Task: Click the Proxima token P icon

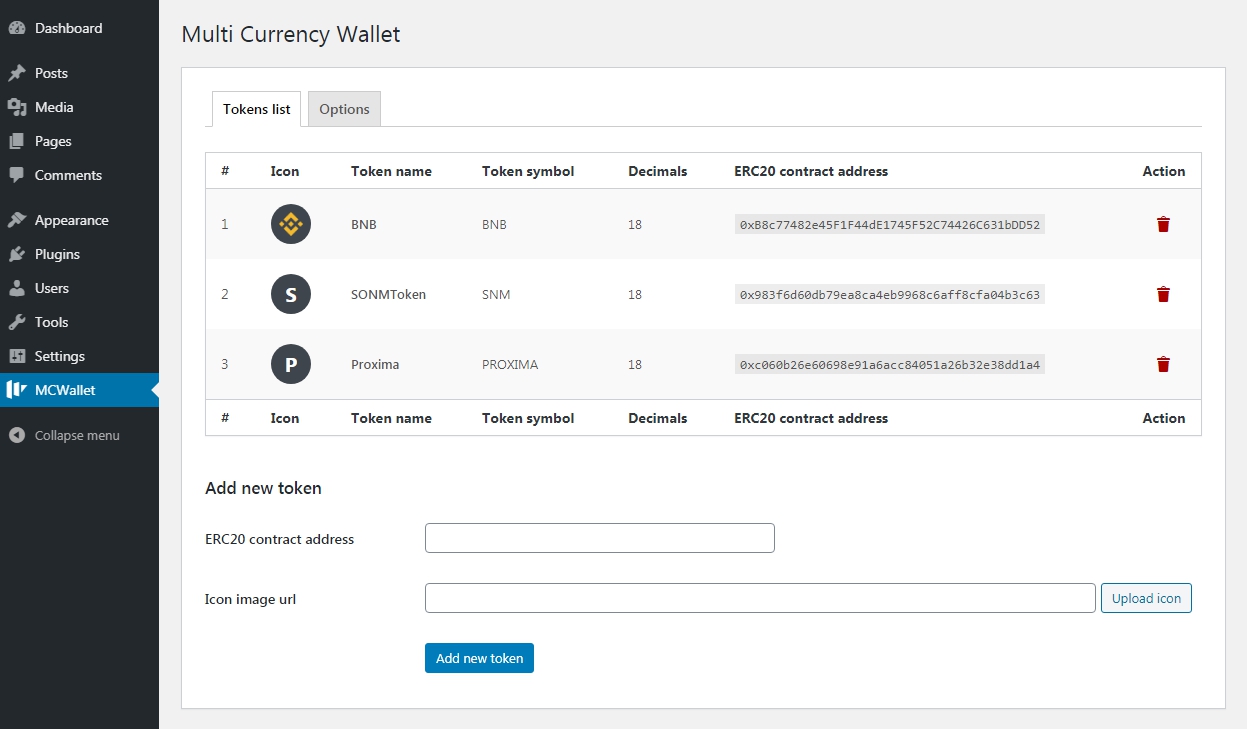Action: [x=290, y=364]
